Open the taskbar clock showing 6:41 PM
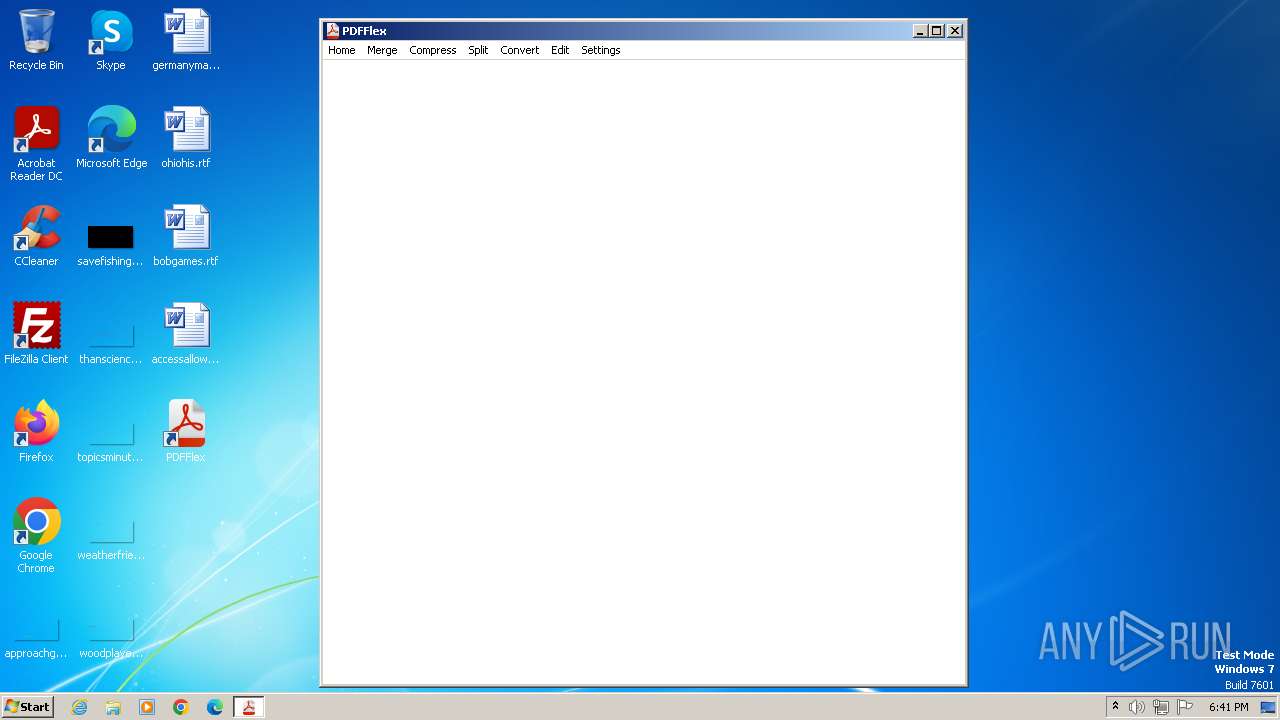The width and height of the screenshot is (1280, 720). 1228,707
